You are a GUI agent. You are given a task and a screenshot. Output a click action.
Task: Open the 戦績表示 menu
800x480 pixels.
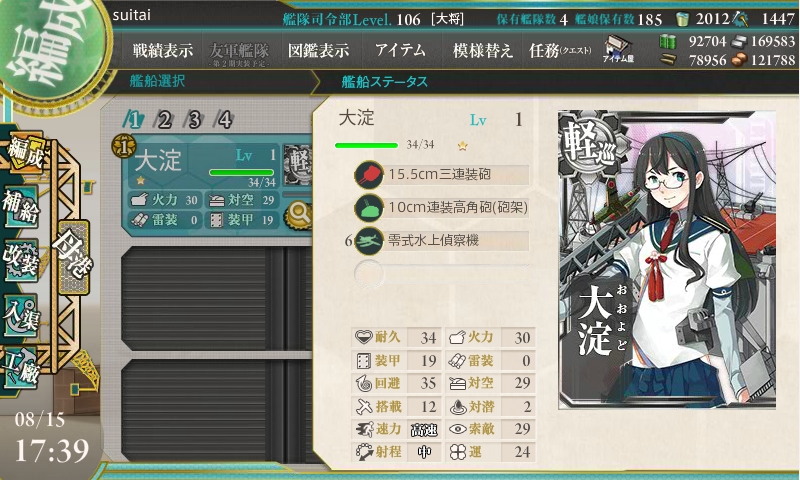[x=163, y=50]
